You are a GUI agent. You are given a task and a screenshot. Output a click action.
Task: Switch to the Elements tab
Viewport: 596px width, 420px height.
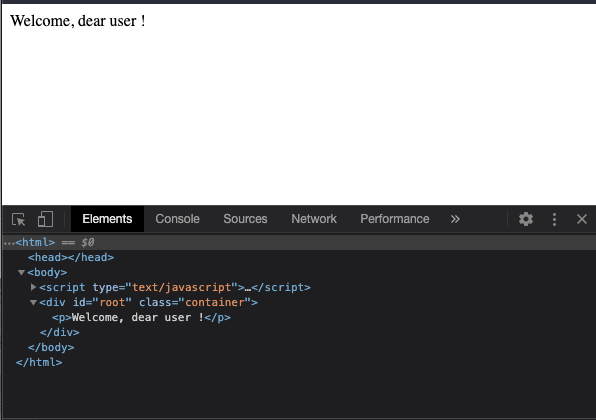tap(107, 219)
